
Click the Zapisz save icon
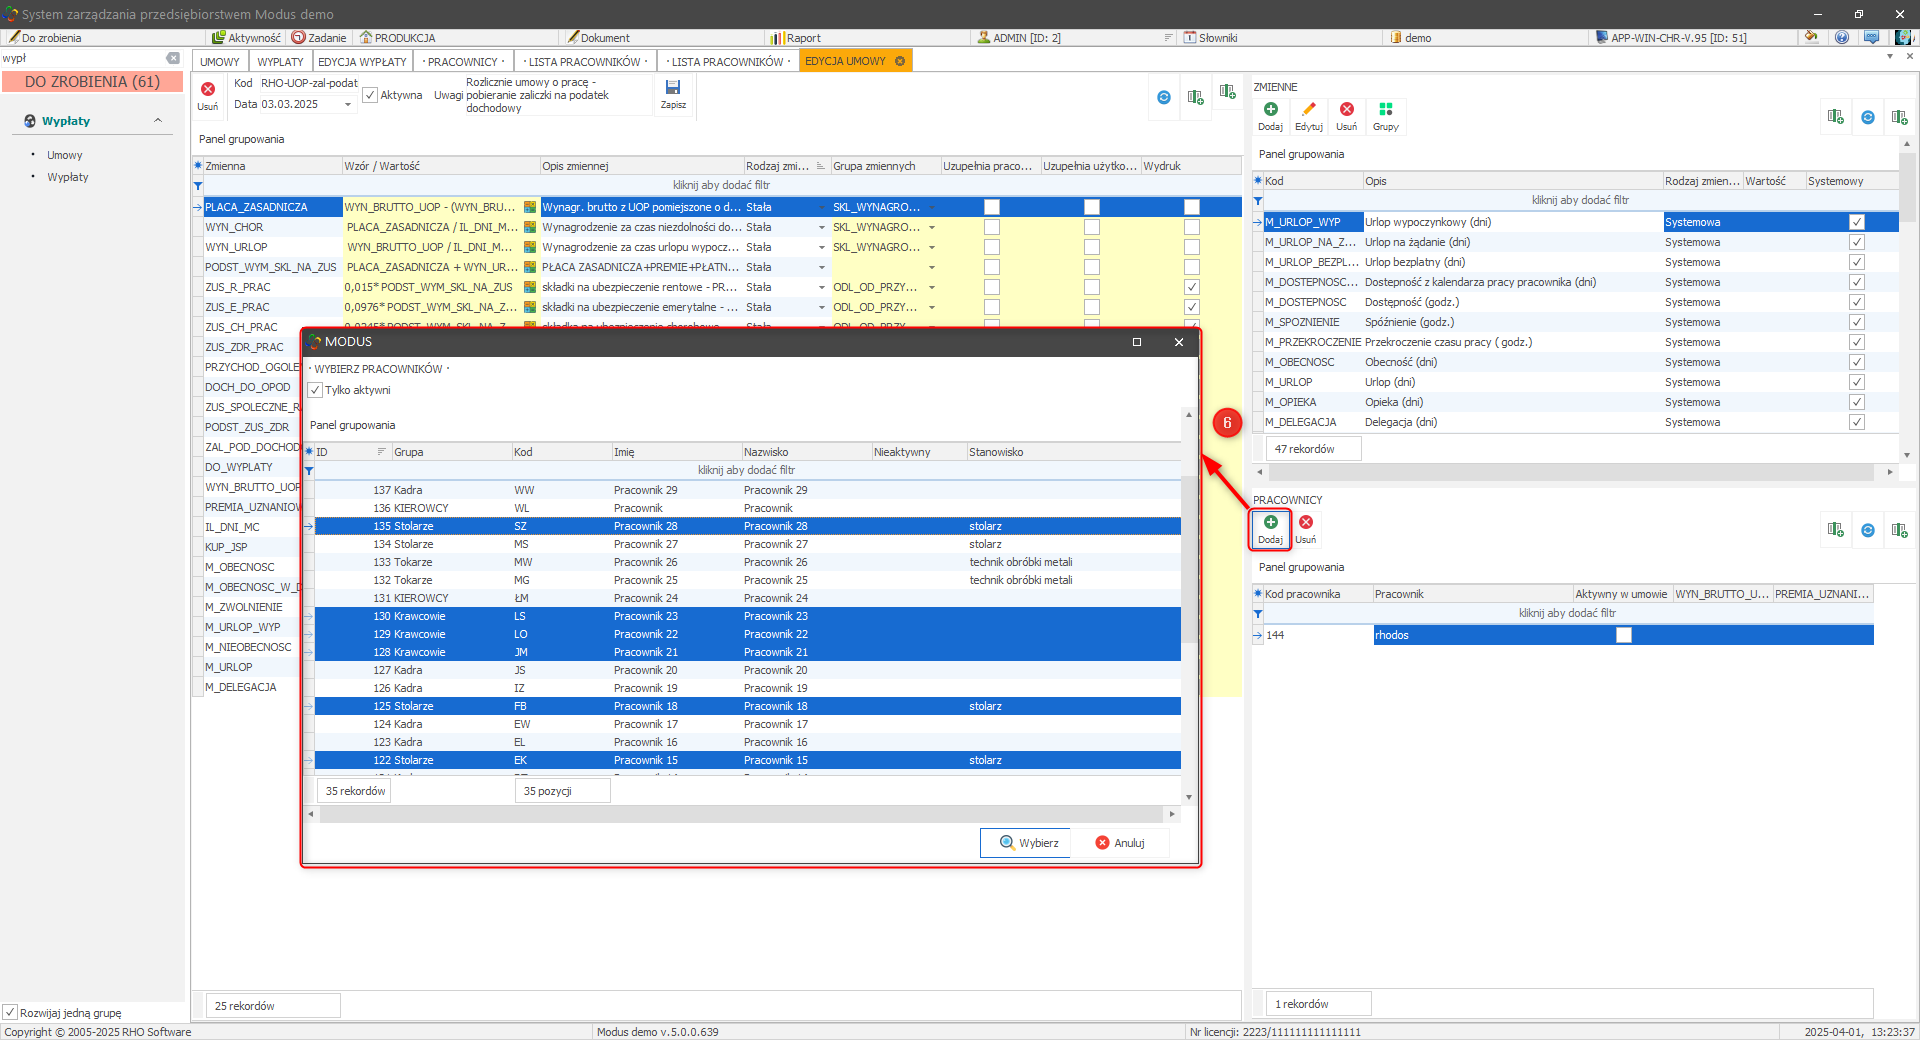[673, 89]
